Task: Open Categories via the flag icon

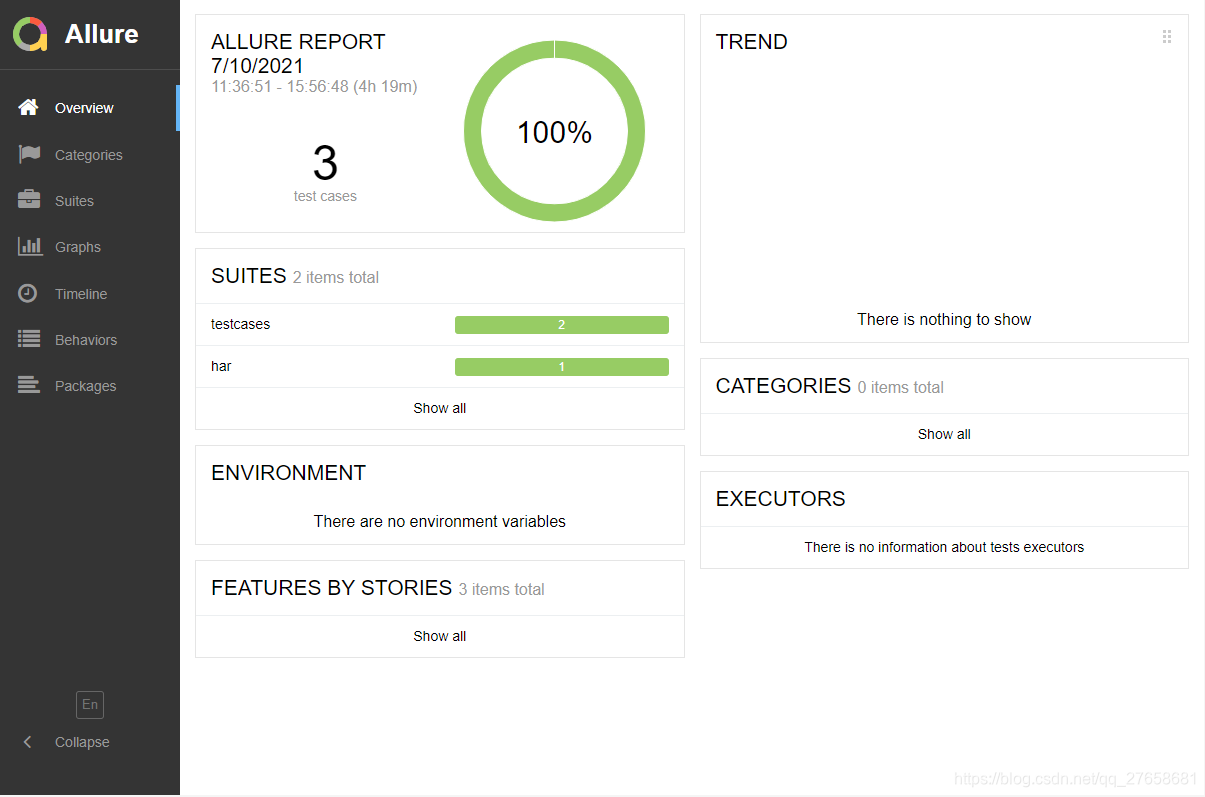Action: 28,154
